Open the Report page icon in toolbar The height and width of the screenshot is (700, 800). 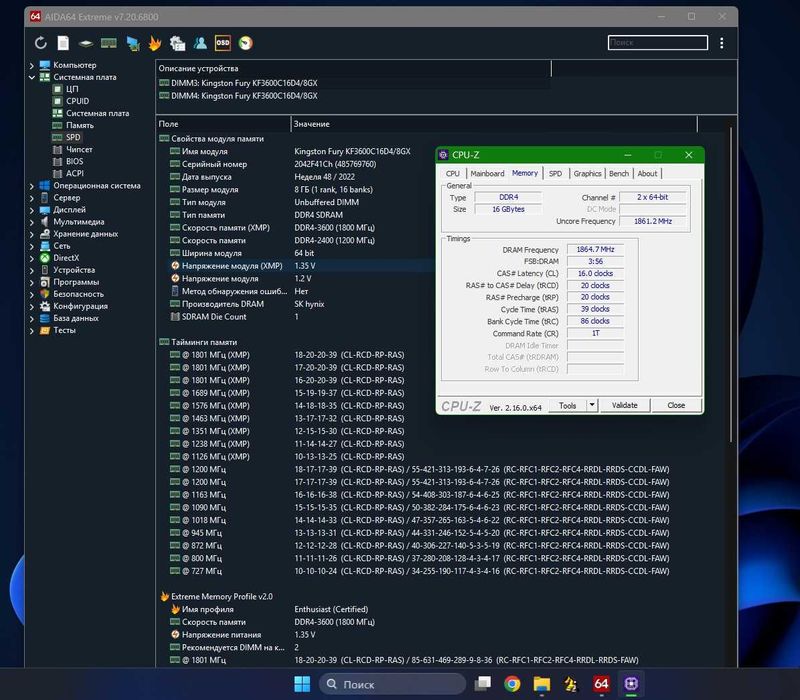(x=63, y=43)
